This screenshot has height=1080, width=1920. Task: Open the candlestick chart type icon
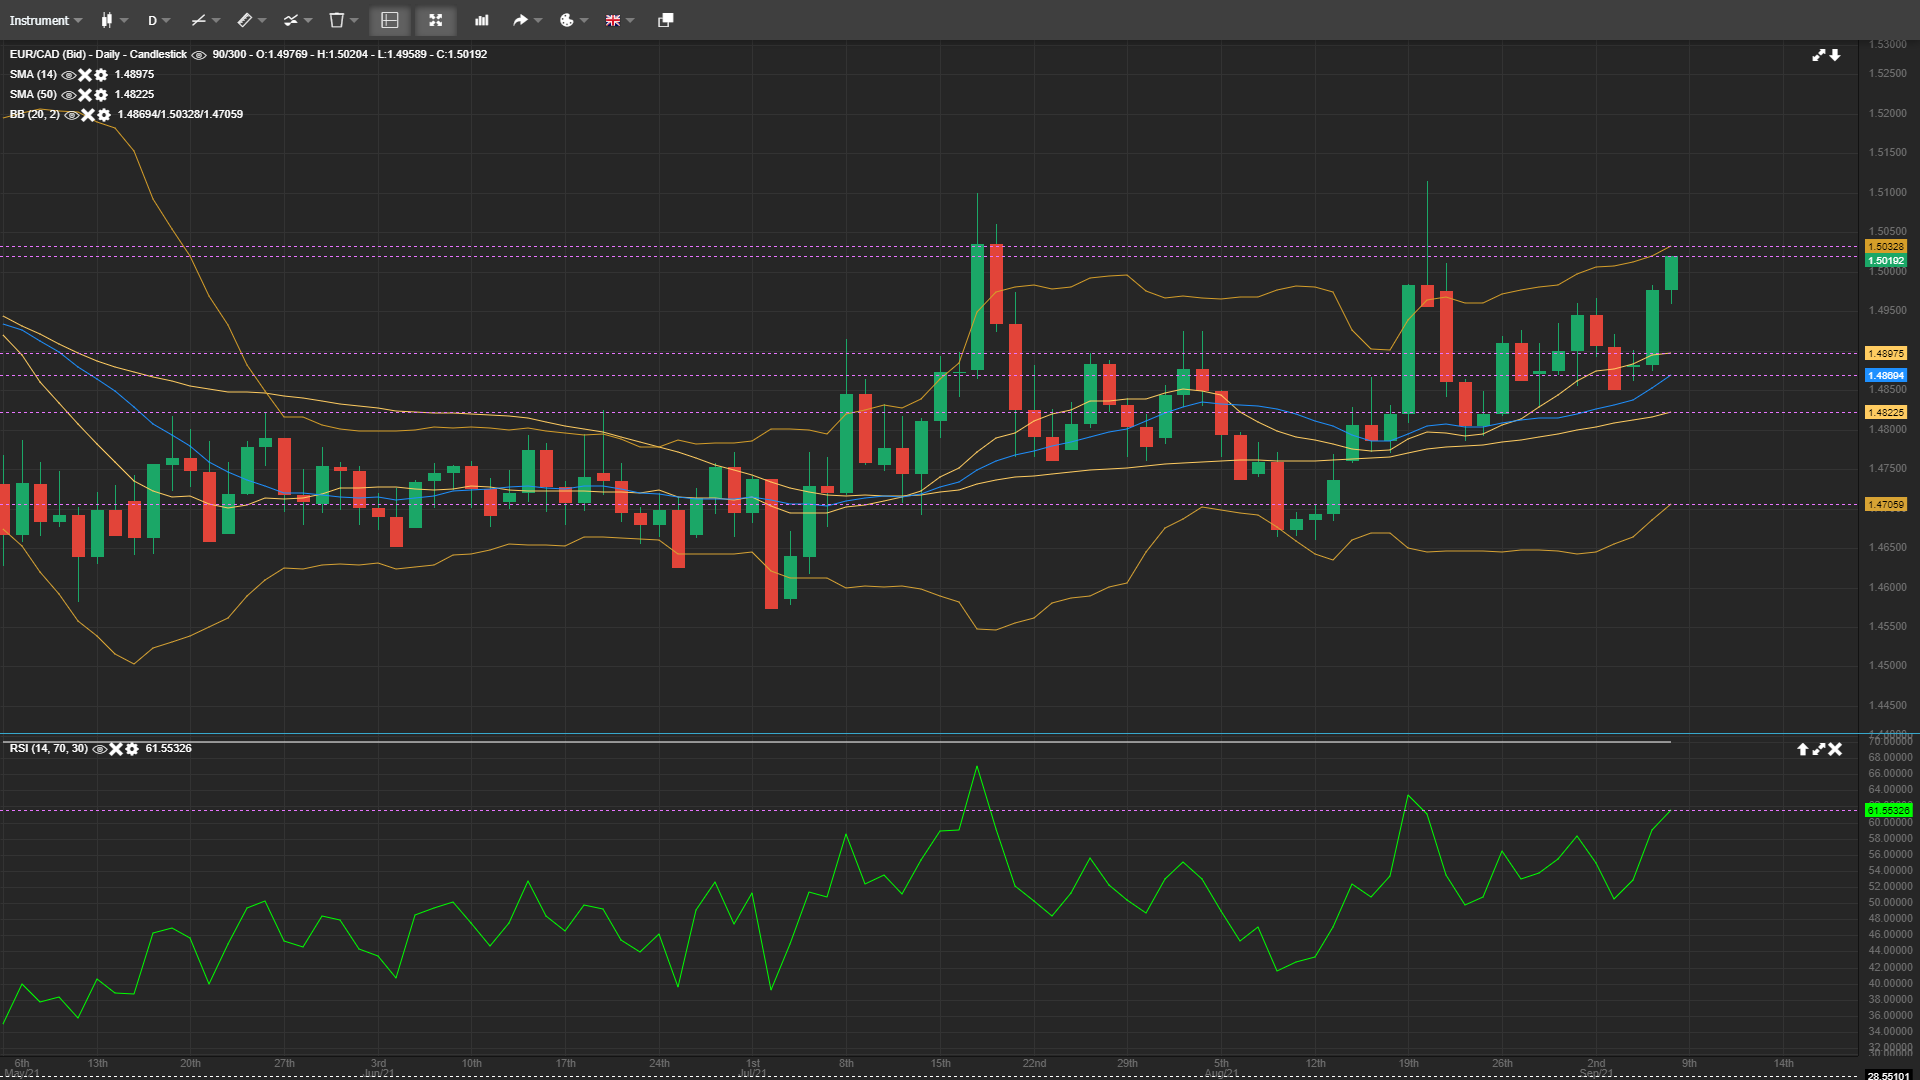pyautogui.click(x=106, y=20)
